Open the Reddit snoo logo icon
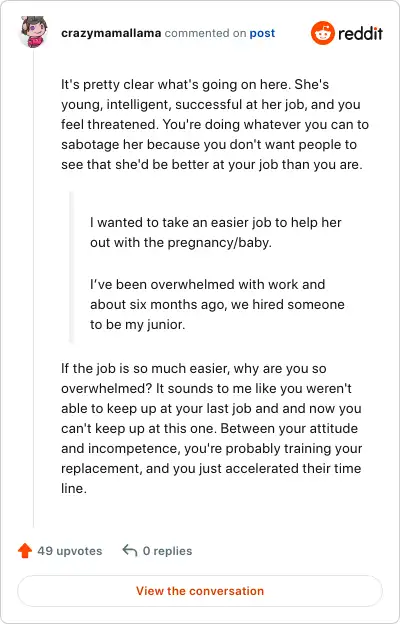Screen dimensions: 400x624 pyautogui.click(x=323, y=33)
